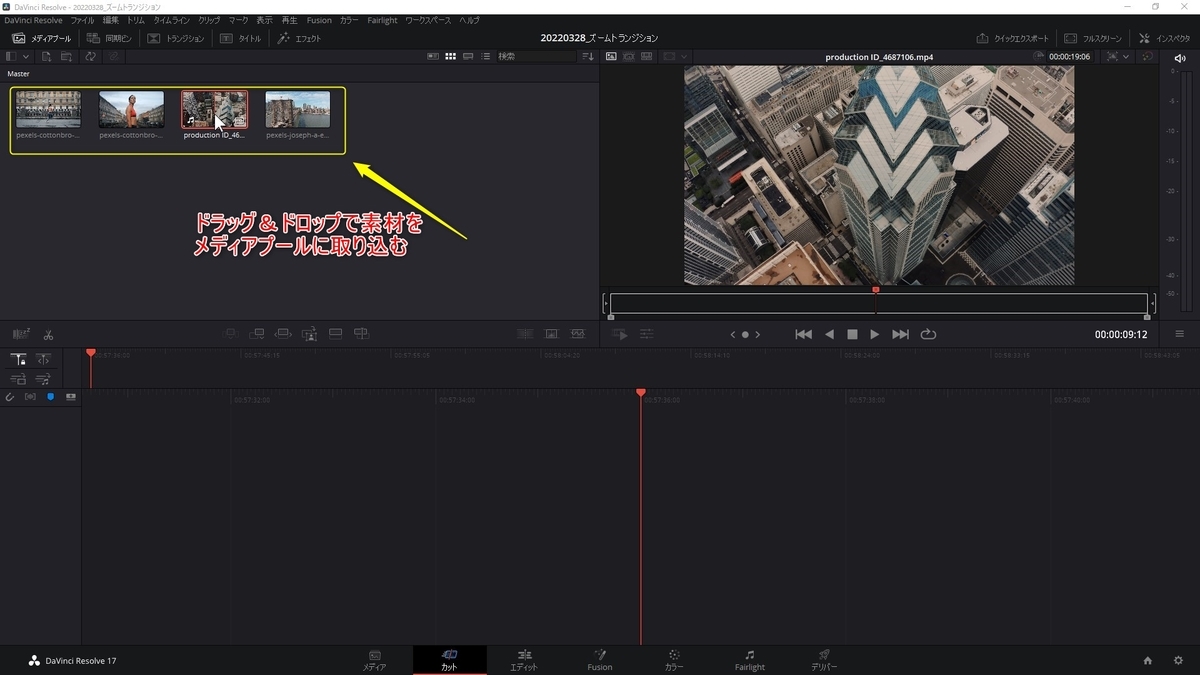Click the import media file icon
The image size is (1200, 675).
(x=46, y=57)
